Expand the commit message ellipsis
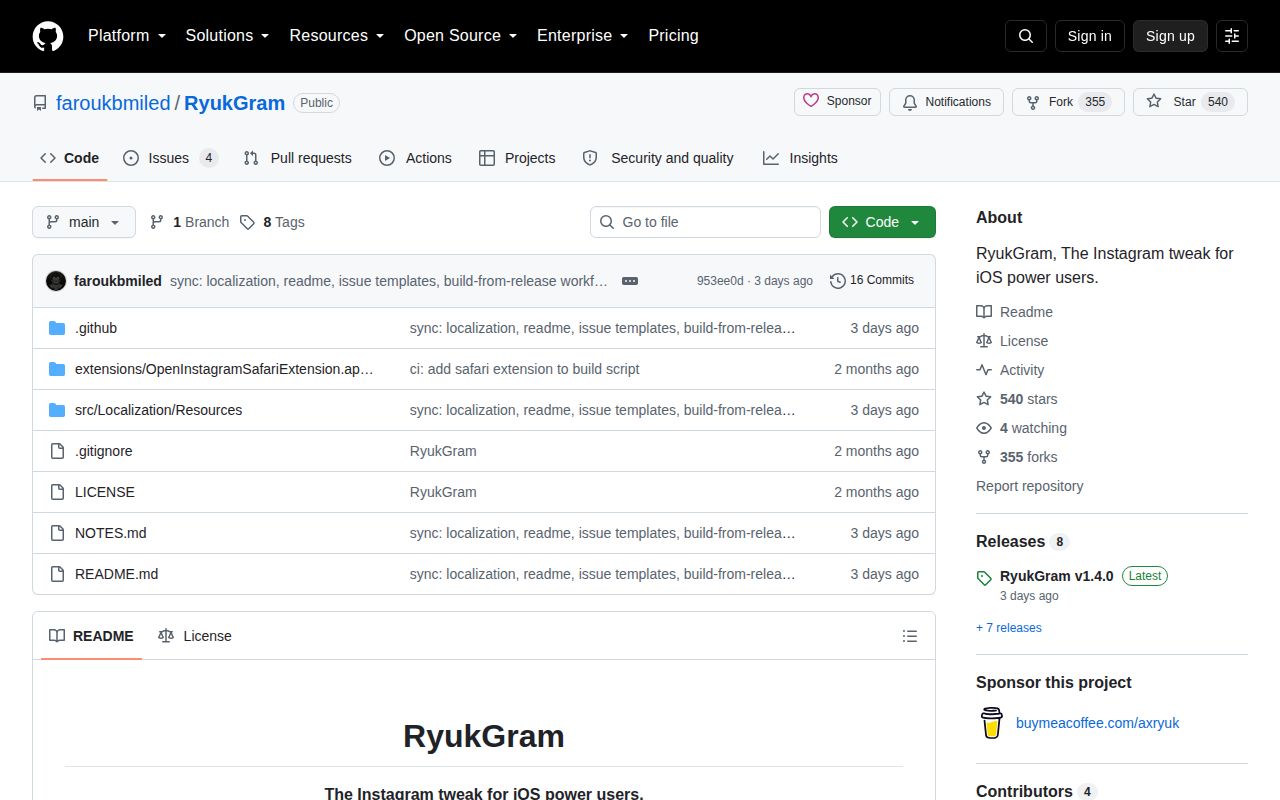This screenshot has width=1280, height=800. 630,281
